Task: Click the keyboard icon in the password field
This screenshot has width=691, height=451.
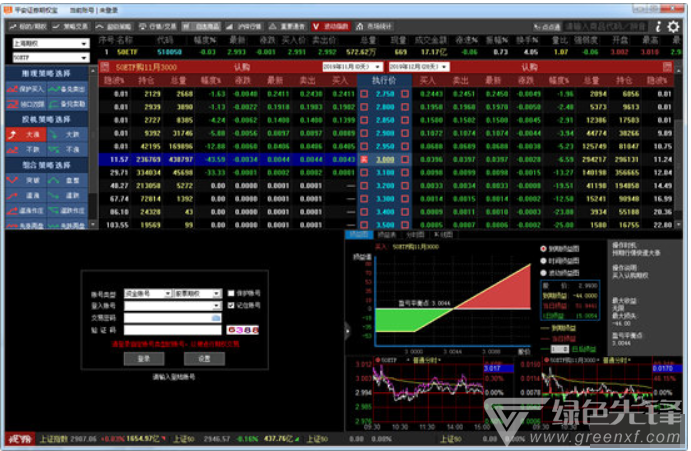Action: tap(216, 318)
